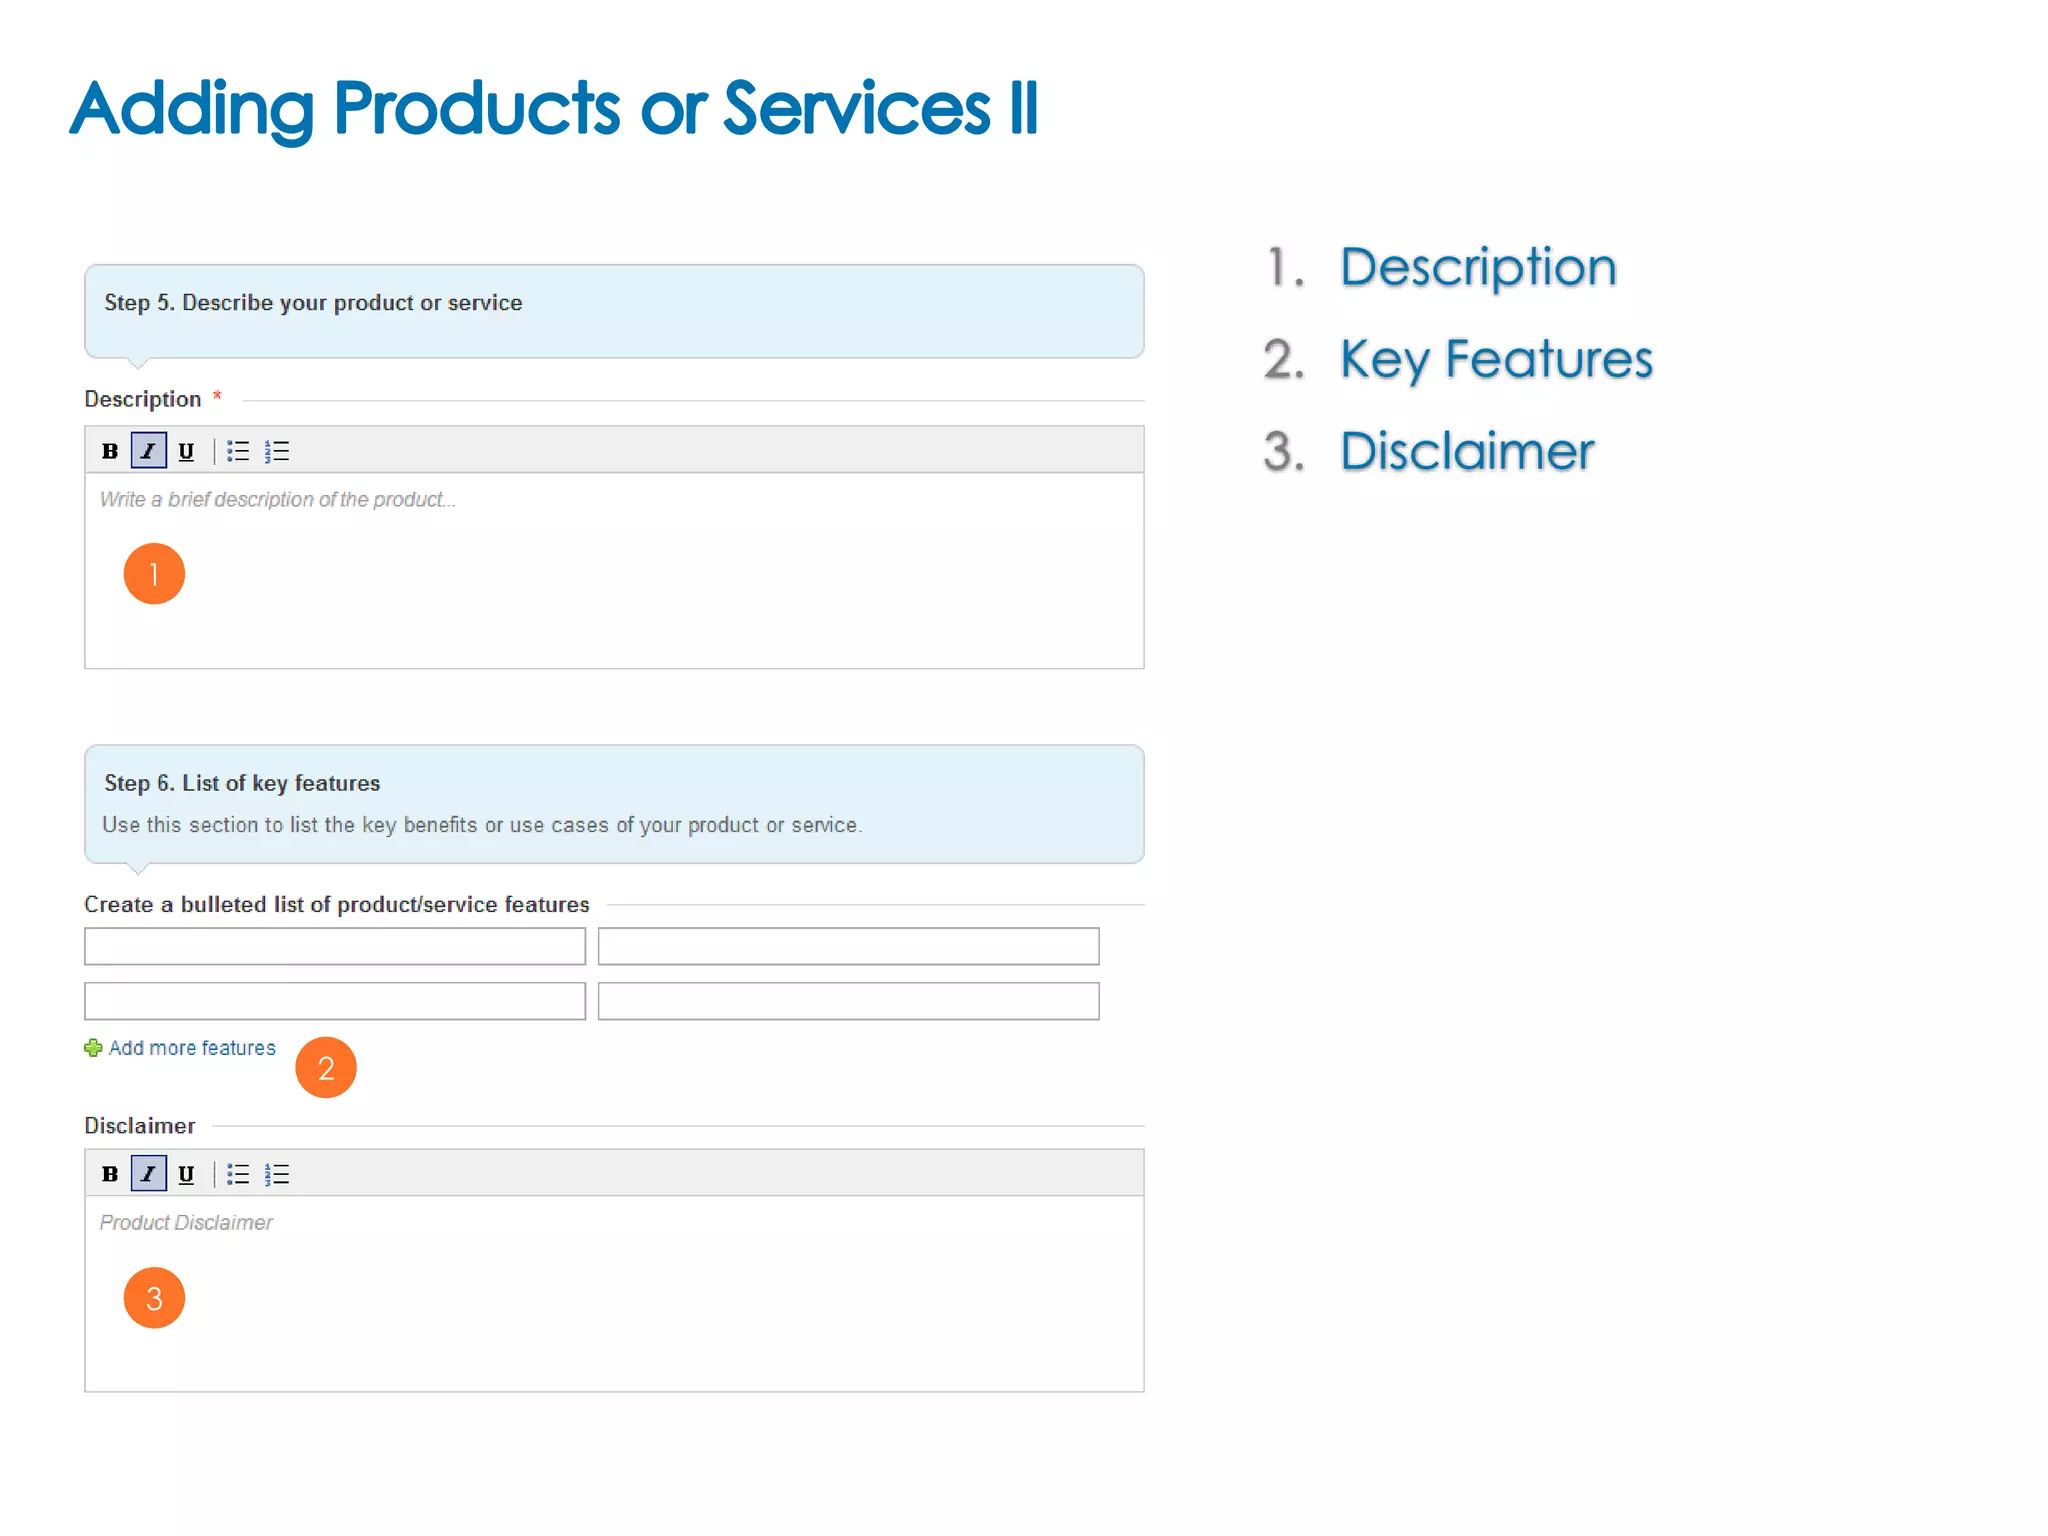The width and height of the screenshot is (2048, 1536).
Task: Click the Step 5 Describe your product heading
Action: pos(313,303)
